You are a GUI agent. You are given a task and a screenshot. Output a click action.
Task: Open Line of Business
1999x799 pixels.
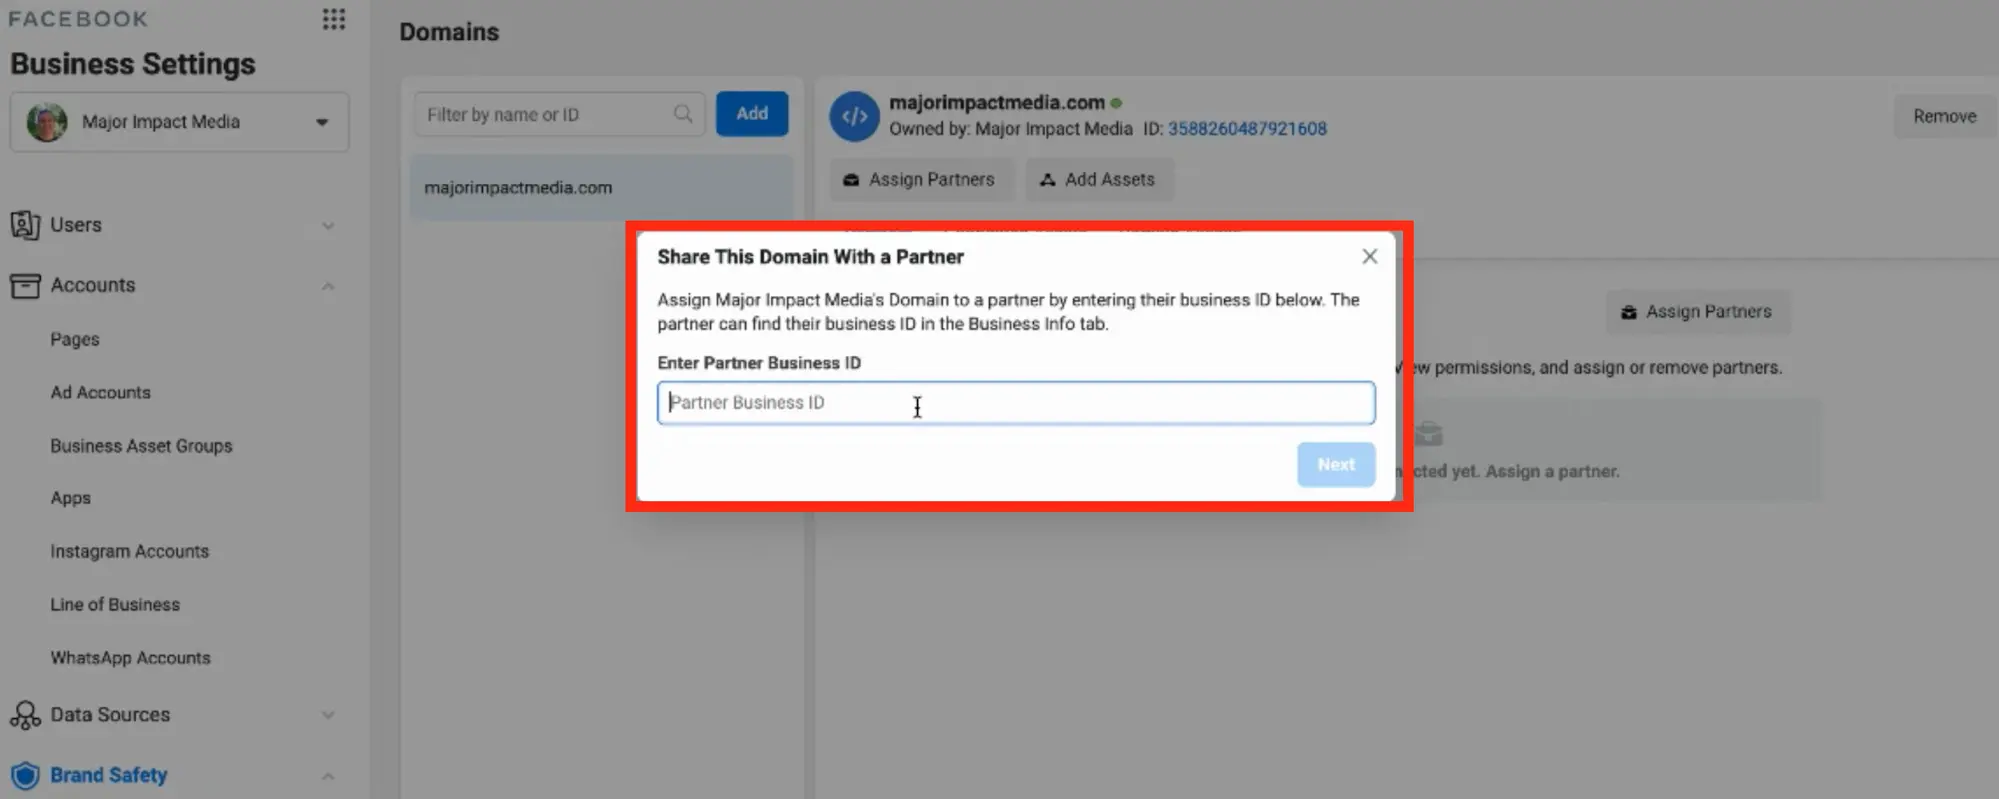tap(115, 605)
